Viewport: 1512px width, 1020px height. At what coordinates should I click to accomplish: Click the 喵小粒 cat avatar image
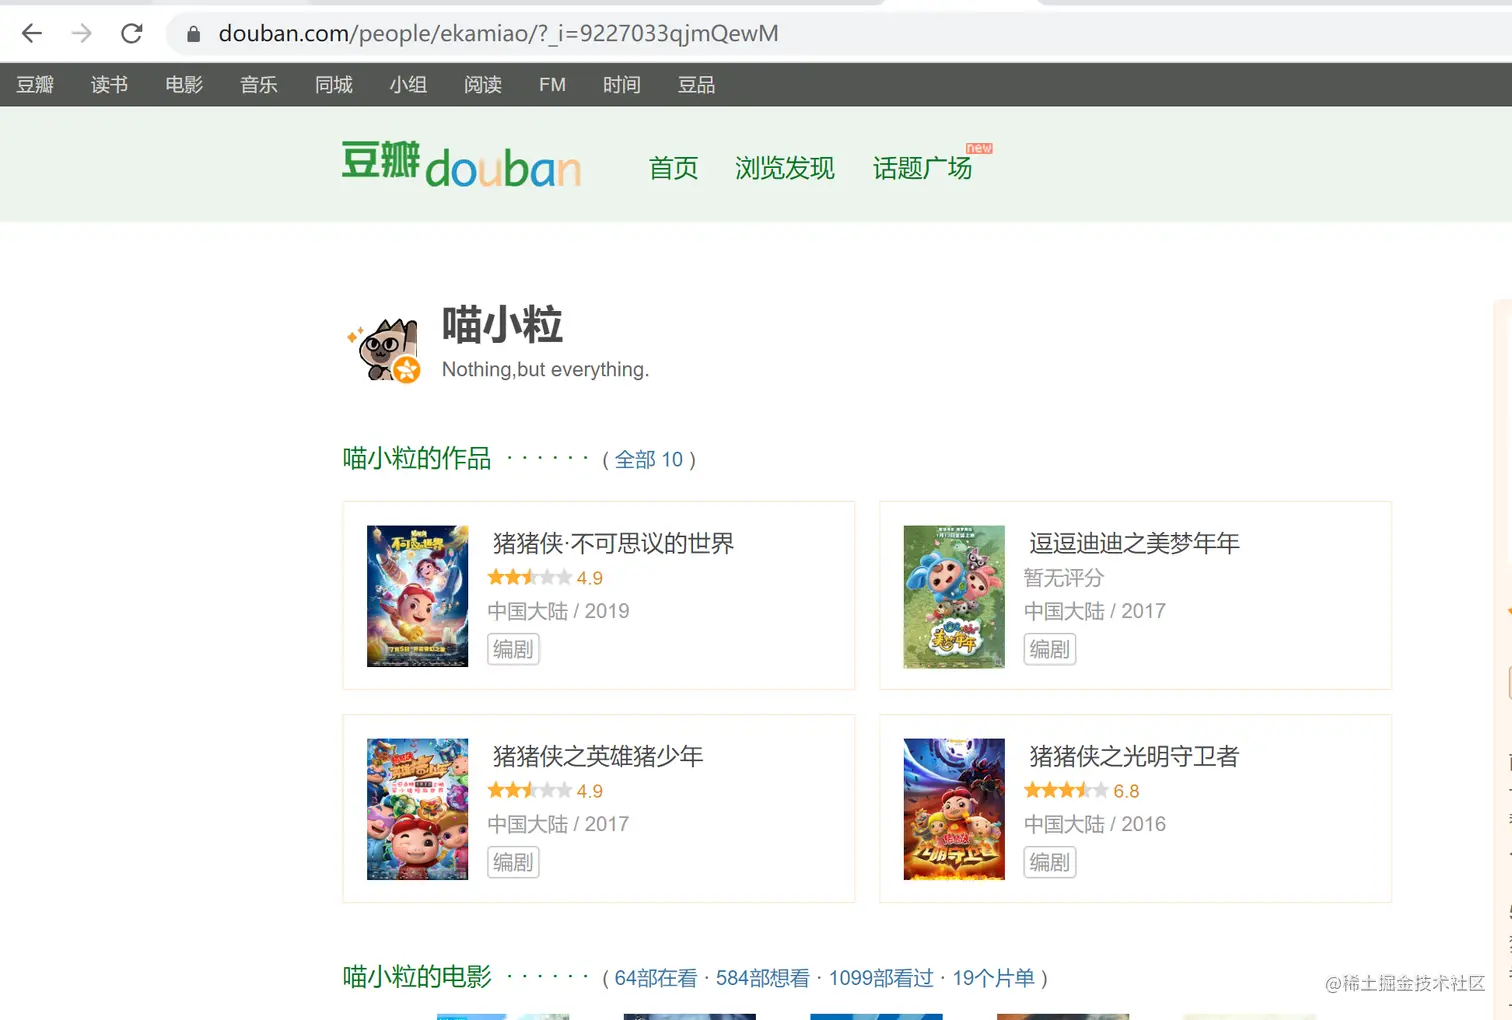(385, 350)
